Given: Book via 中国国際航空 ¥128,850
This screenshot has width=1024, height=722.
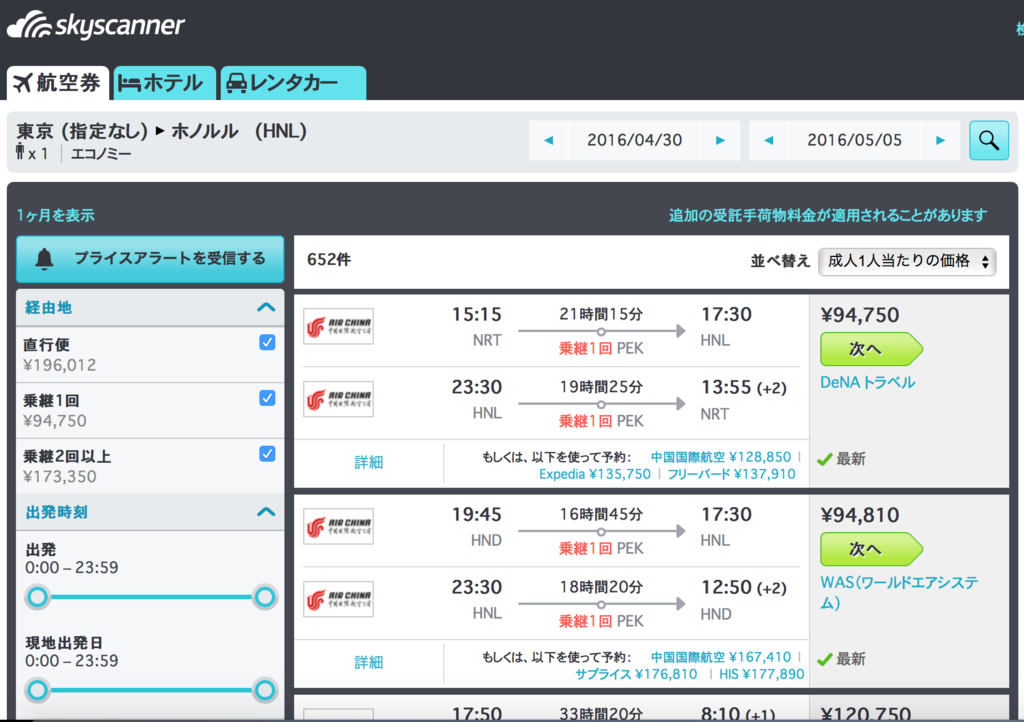Looking at the screenshot, I should pyautogui.click(x=720, y=457).
